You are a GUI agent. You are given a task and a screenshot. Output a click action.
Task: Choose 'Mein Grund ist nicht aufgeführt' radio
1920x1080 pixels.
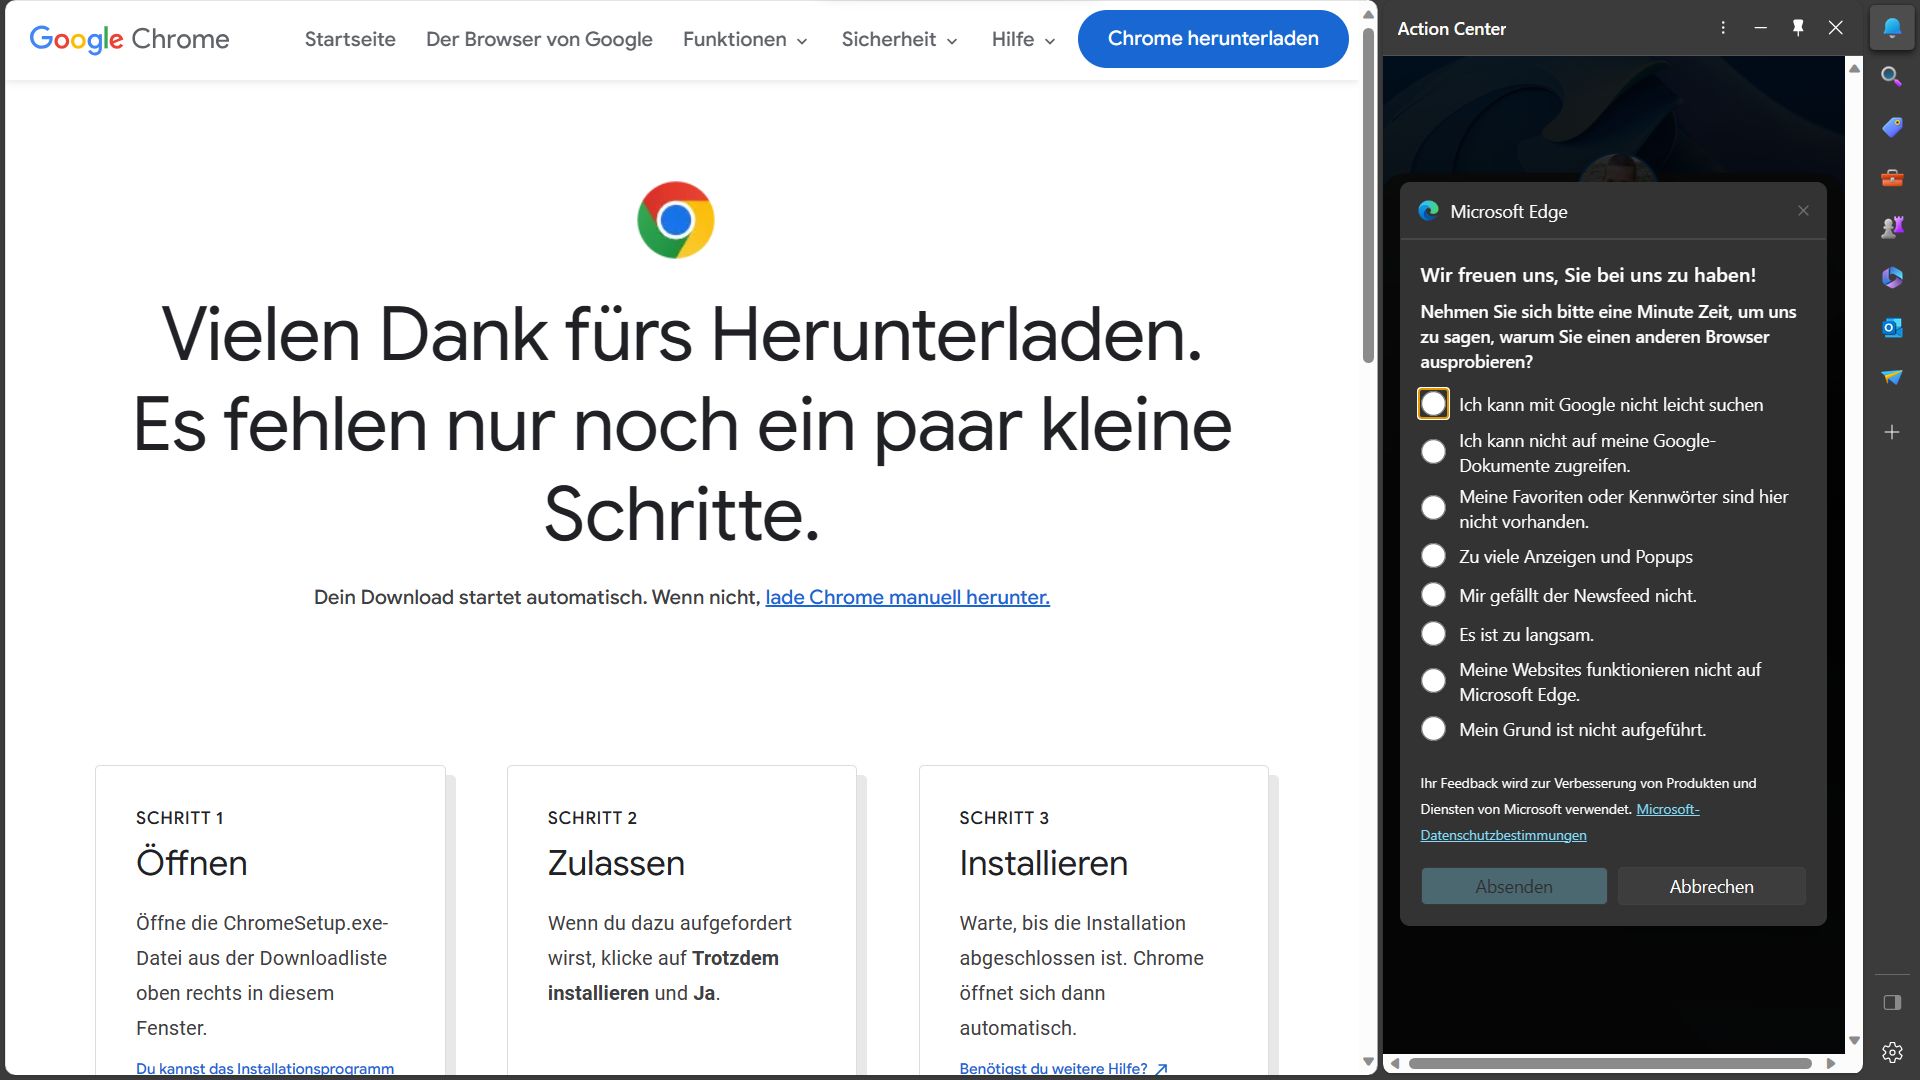[x=1433, y=729]
